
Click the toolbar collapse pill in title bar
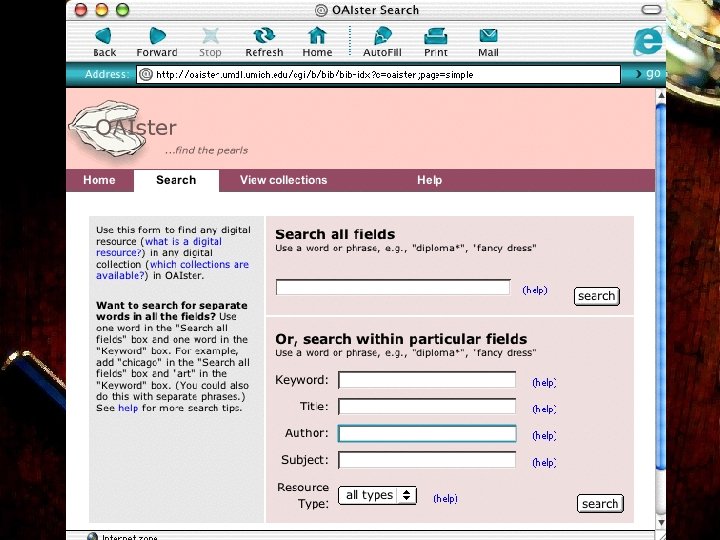coord(651,10)
